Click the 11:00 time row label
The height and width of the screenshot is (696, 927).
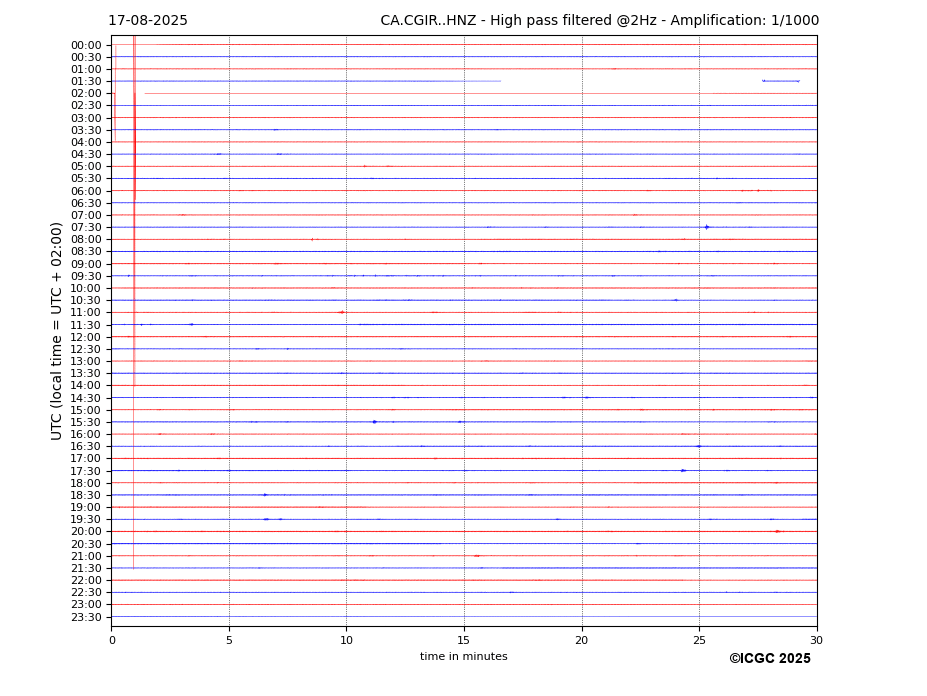[86, 313]
